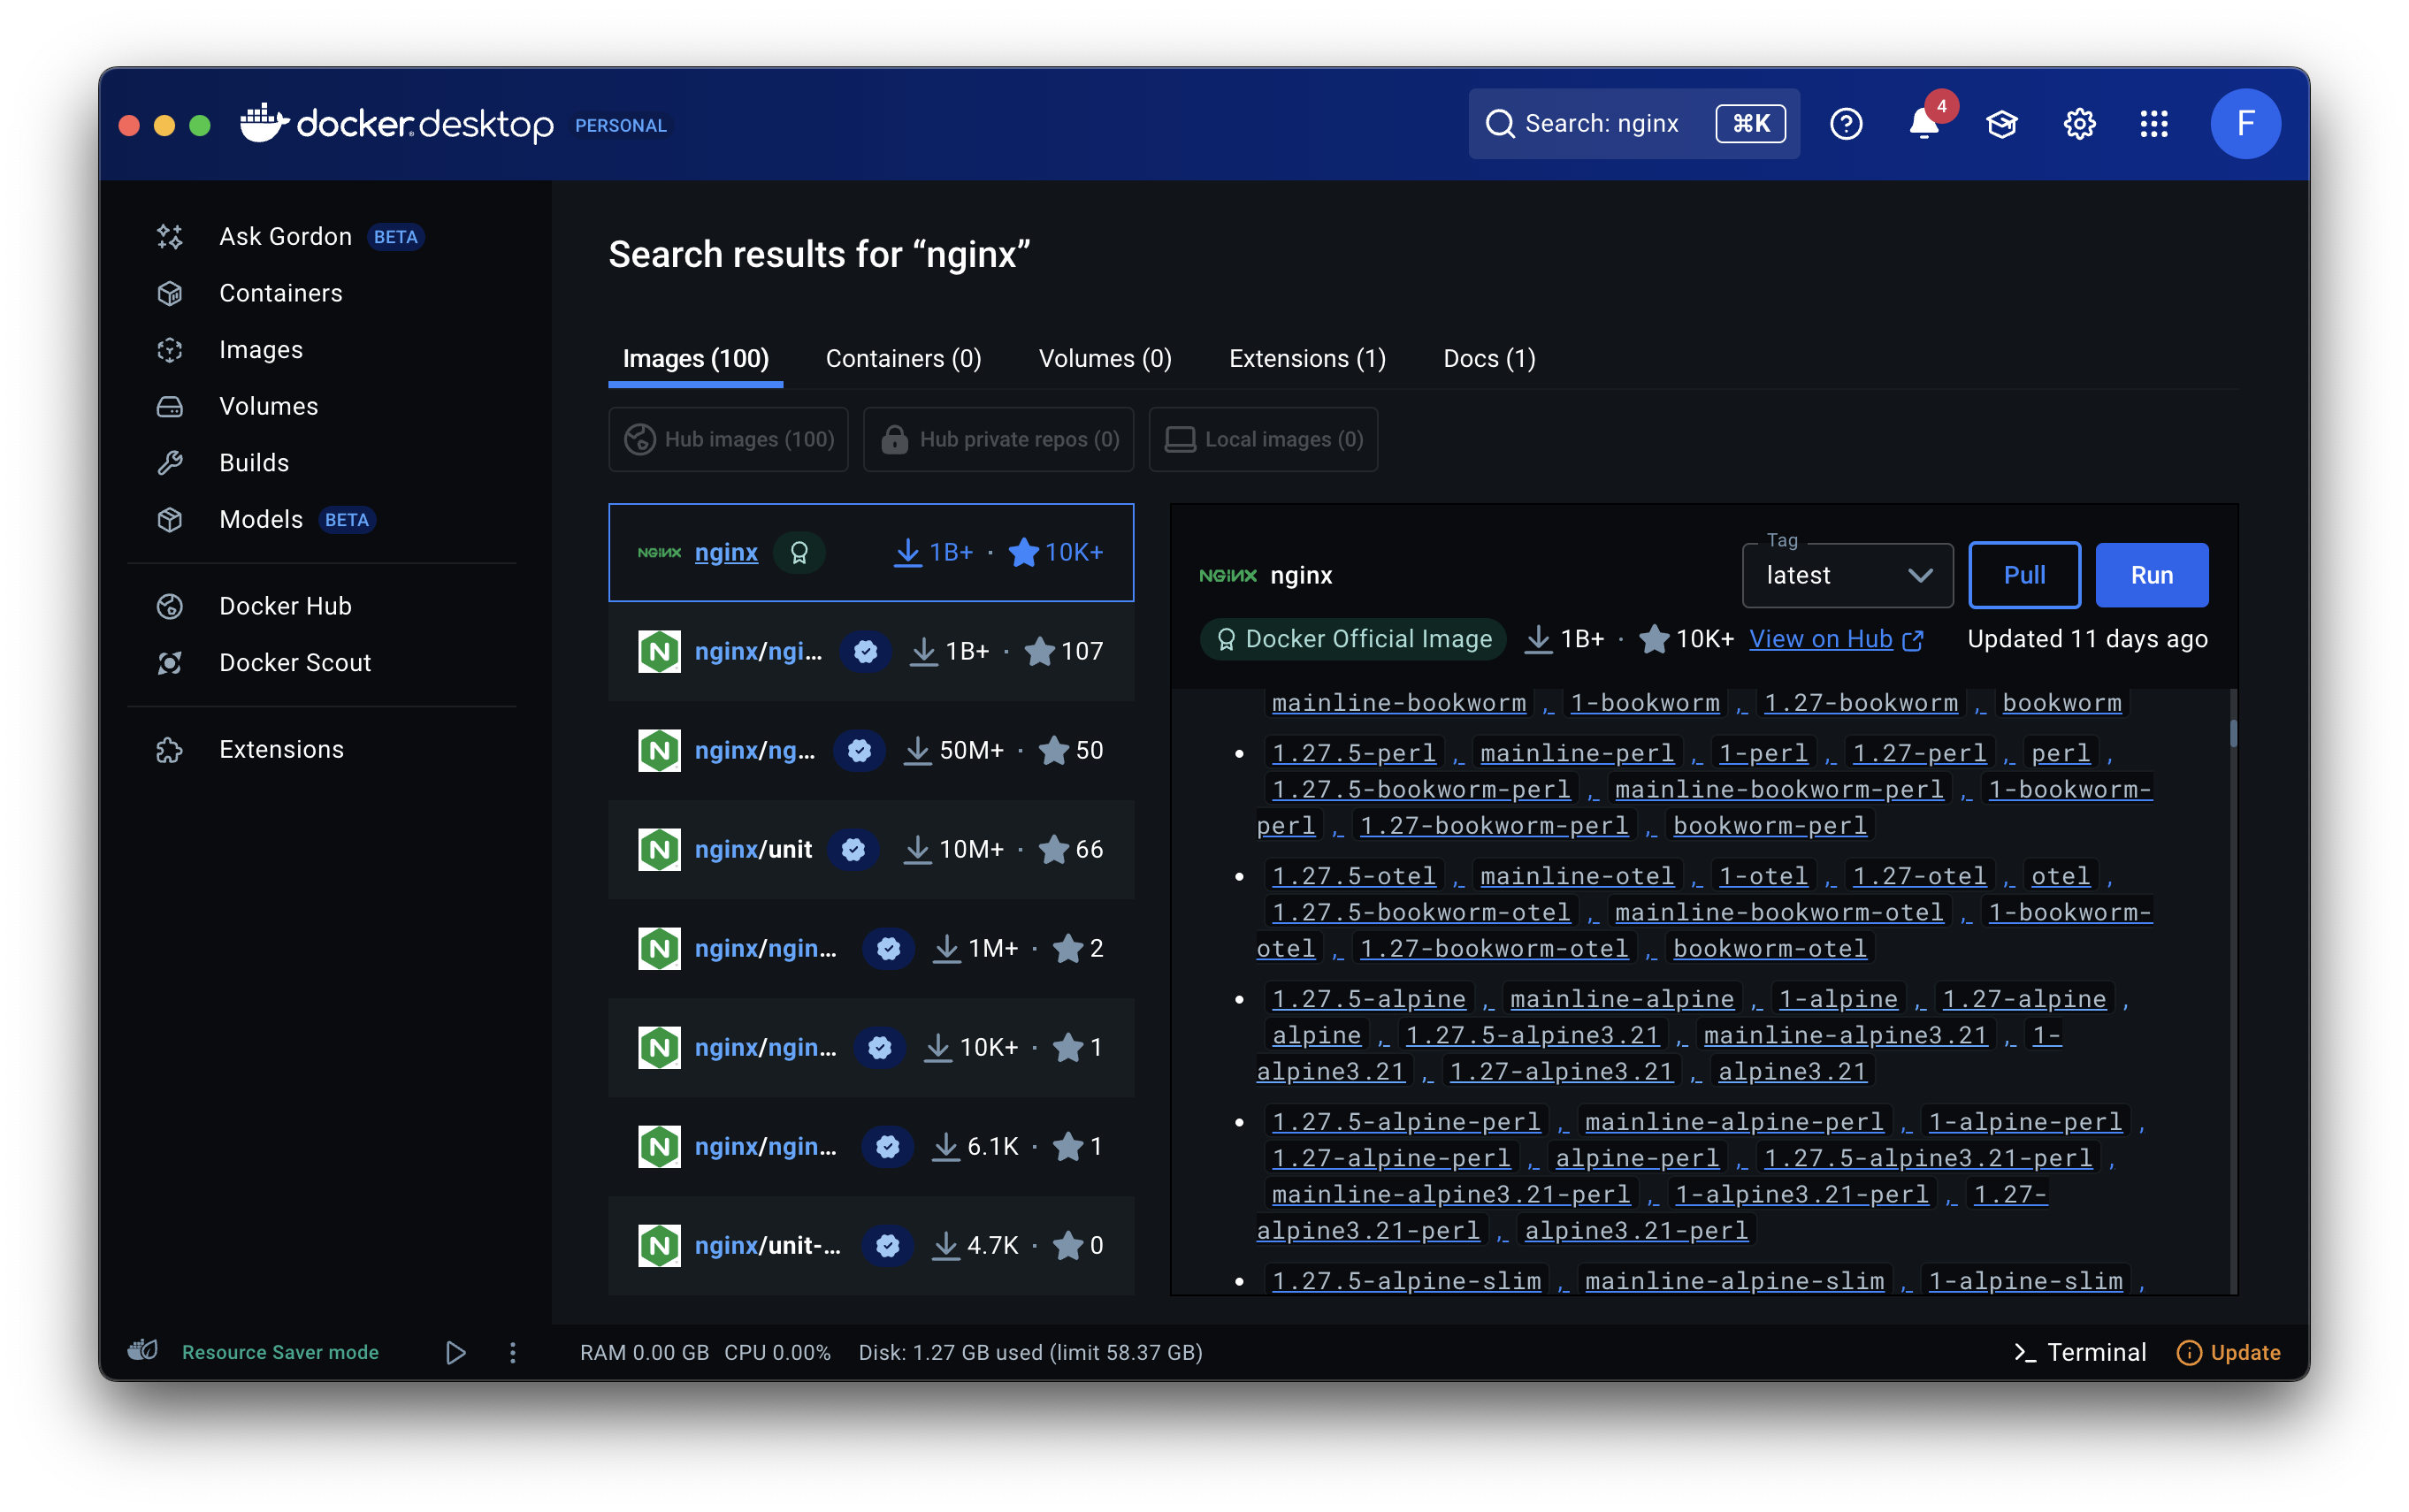Screen dimensions: 2409x1512
Task: Toggle the Hub images filter chip
Action: [728, 439]
